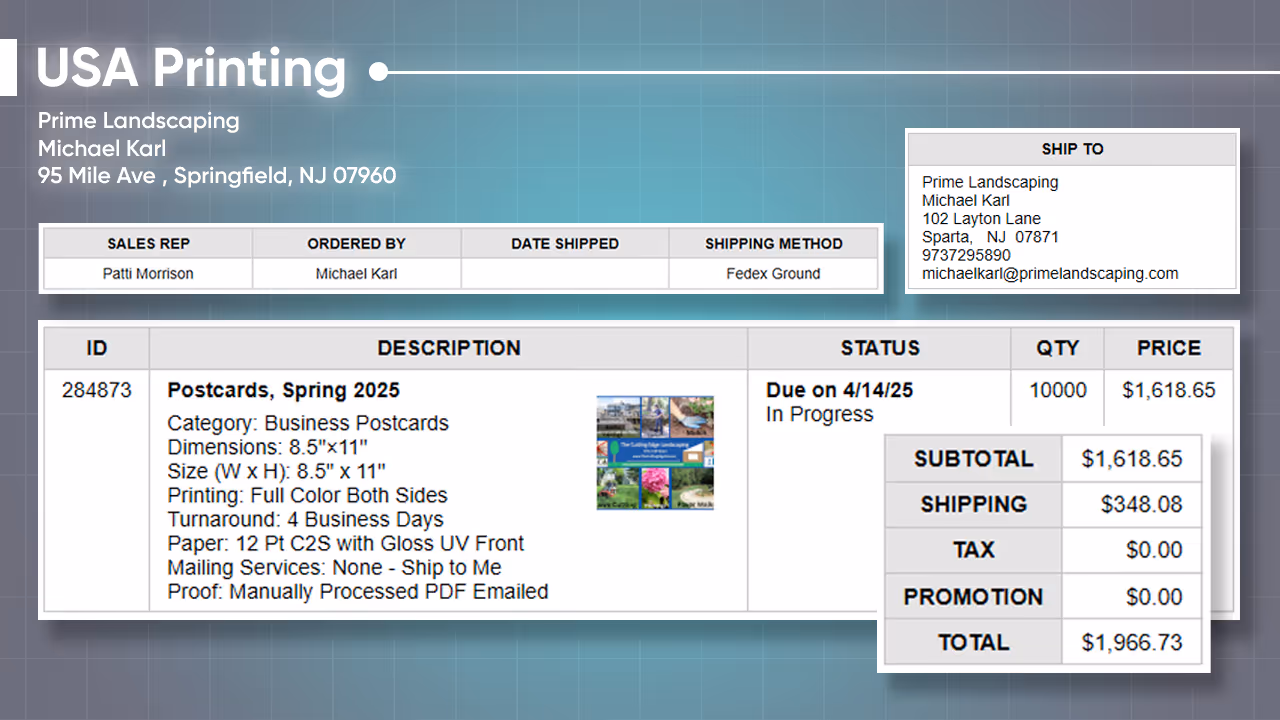
Task: Click the TOTAL amount $1,966.73
Action: pos(1132,642)
